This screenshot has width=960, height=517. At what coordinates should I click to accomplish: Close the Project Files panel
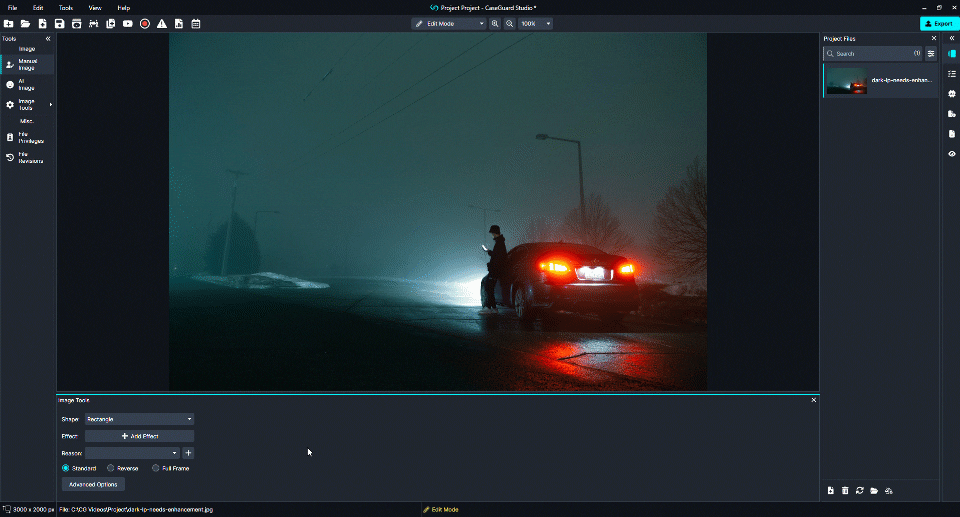[934, 39]
